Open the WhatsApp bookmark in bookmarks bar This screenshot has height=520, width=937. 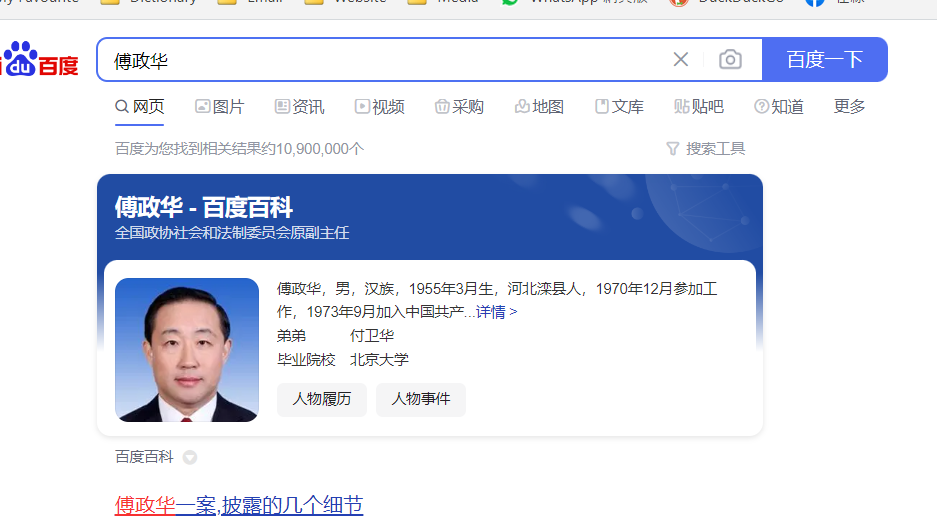(574, 2)
